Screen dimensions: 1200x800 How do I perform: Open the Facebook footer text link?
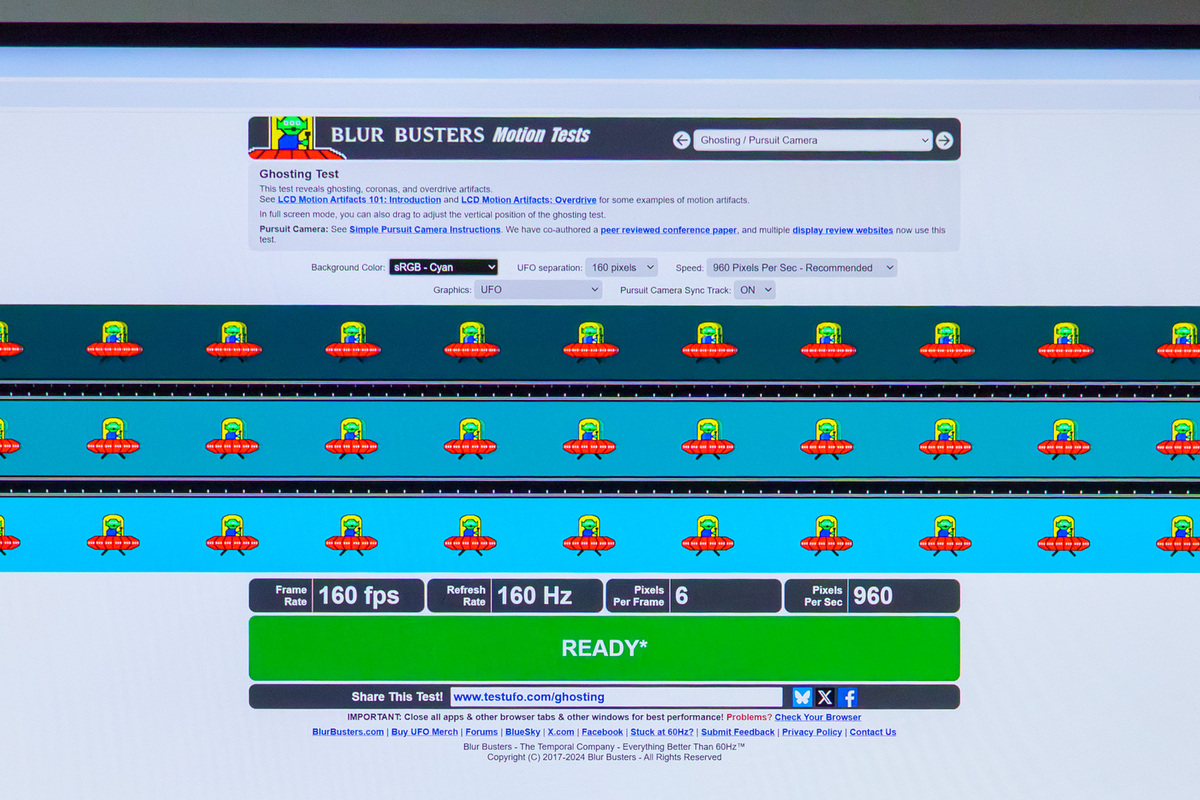click(x=602, y=732)
